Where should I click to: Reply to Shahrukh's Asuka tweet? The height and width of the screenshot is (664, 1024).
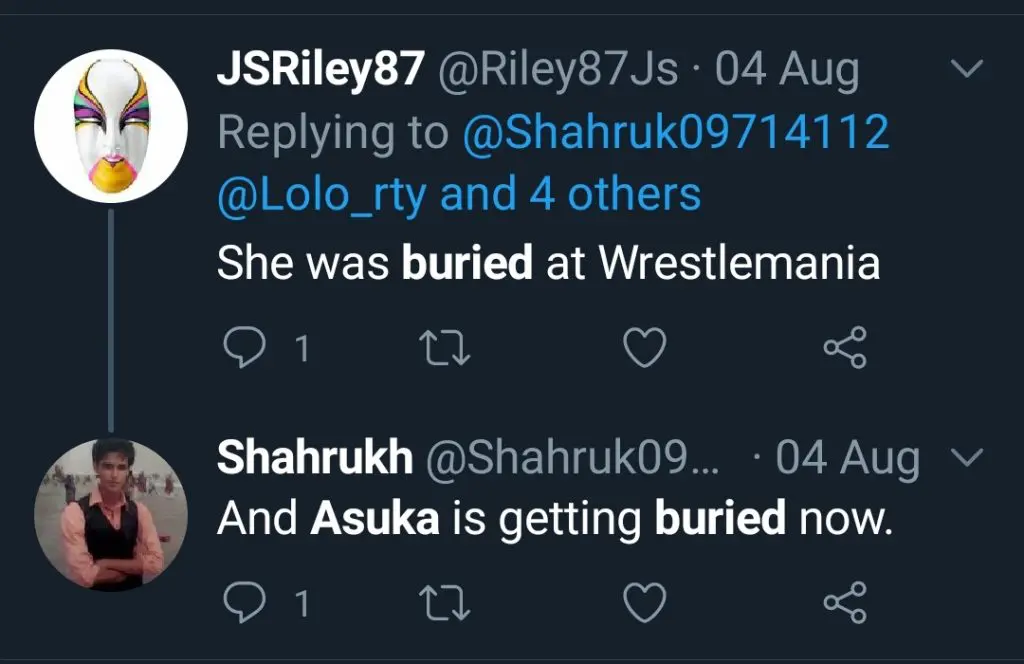coord(241,602)
